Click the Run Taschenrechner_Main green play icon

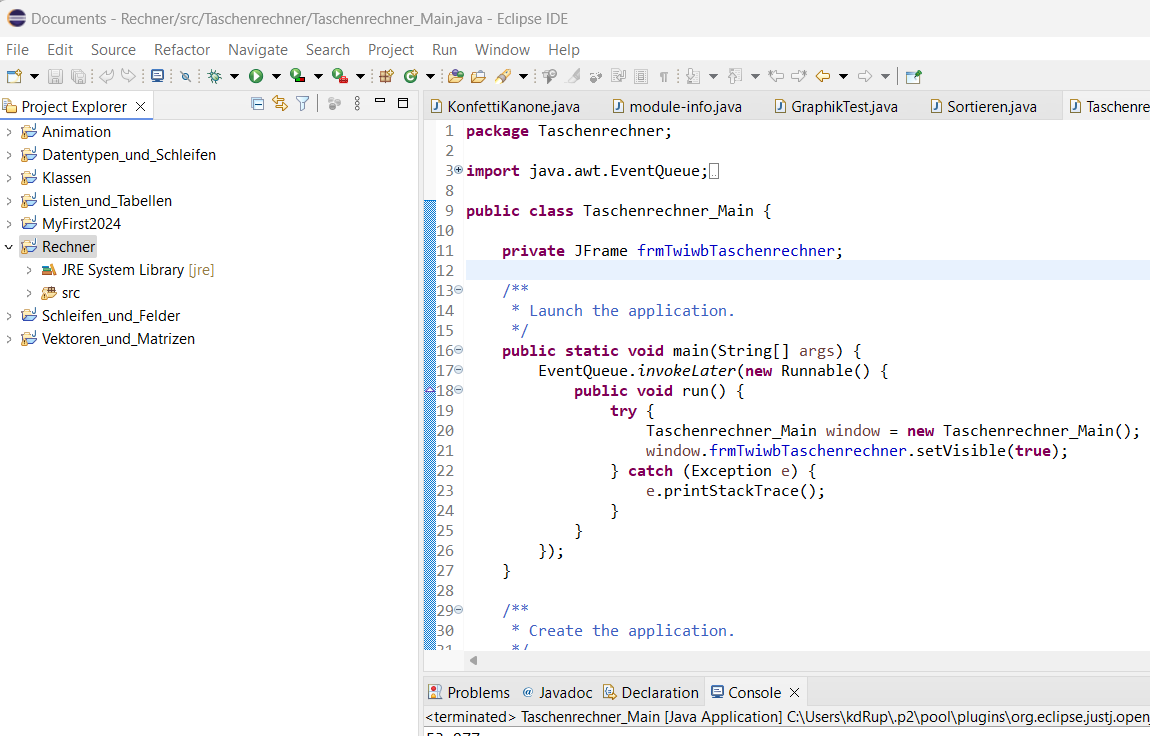(256, 76)
